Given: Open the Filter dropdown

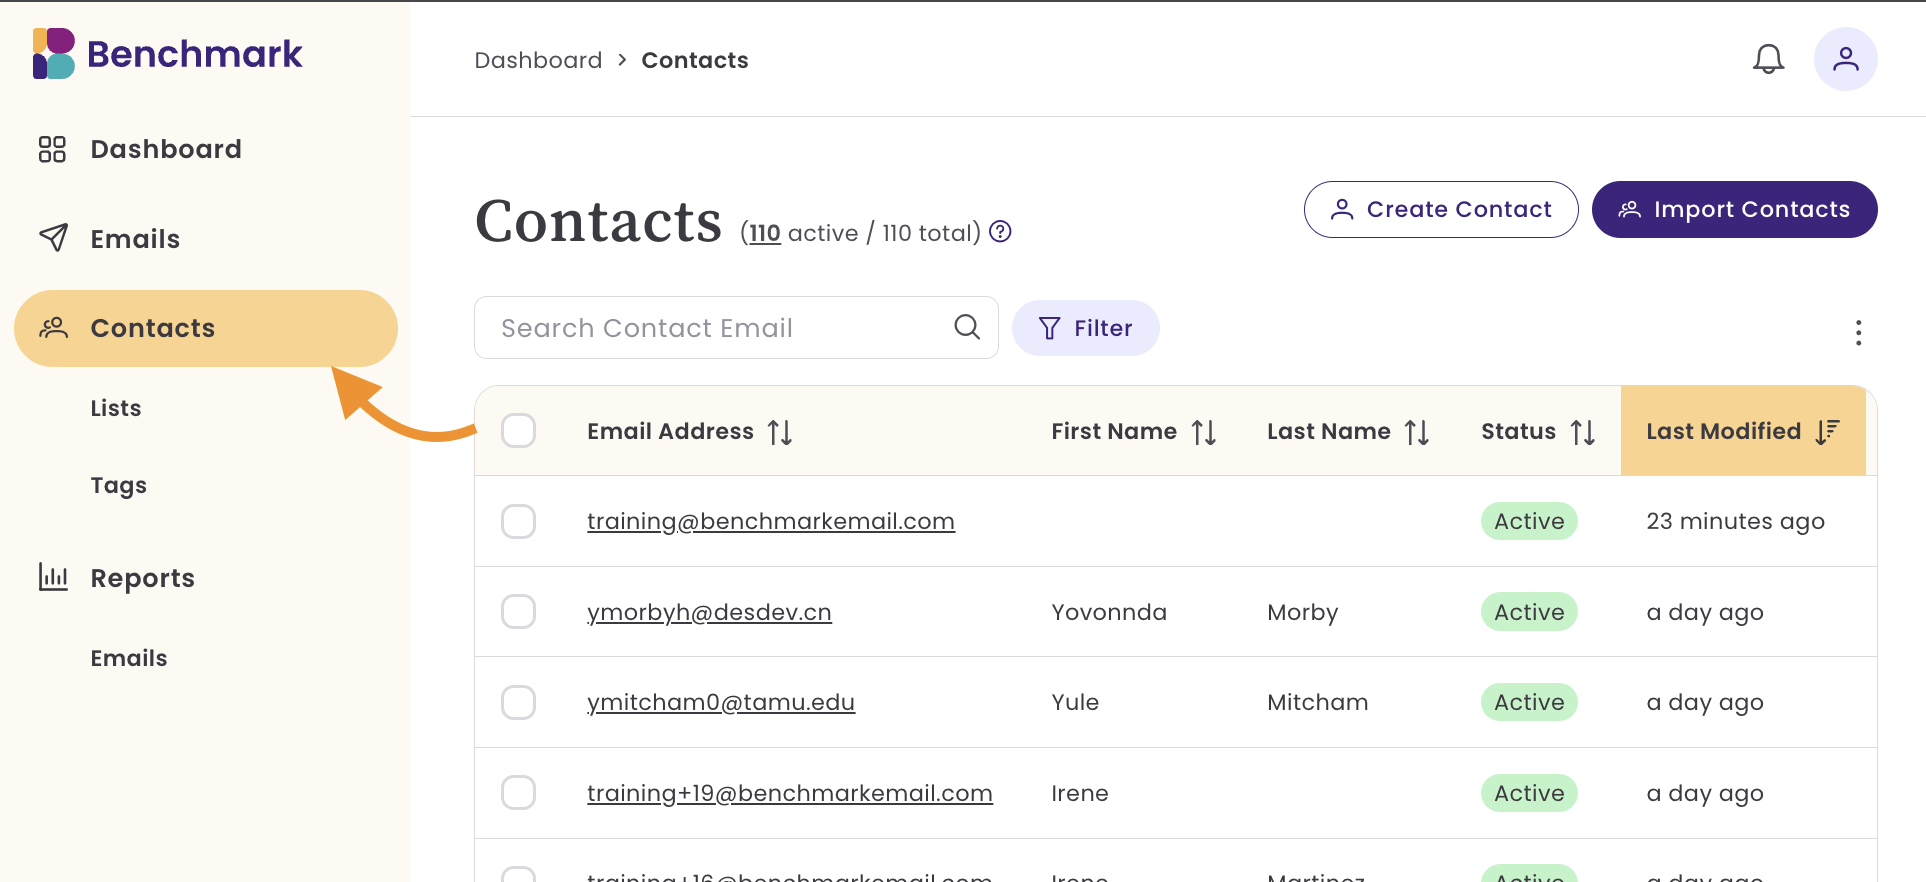Looking at the screenshot, I should click(1085, 328).
